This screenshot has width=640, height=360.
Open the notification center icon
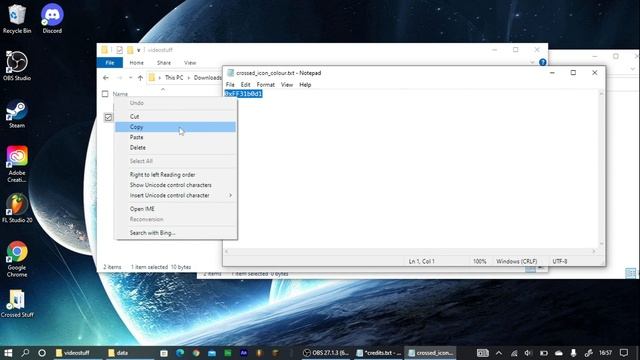point(624,353)
